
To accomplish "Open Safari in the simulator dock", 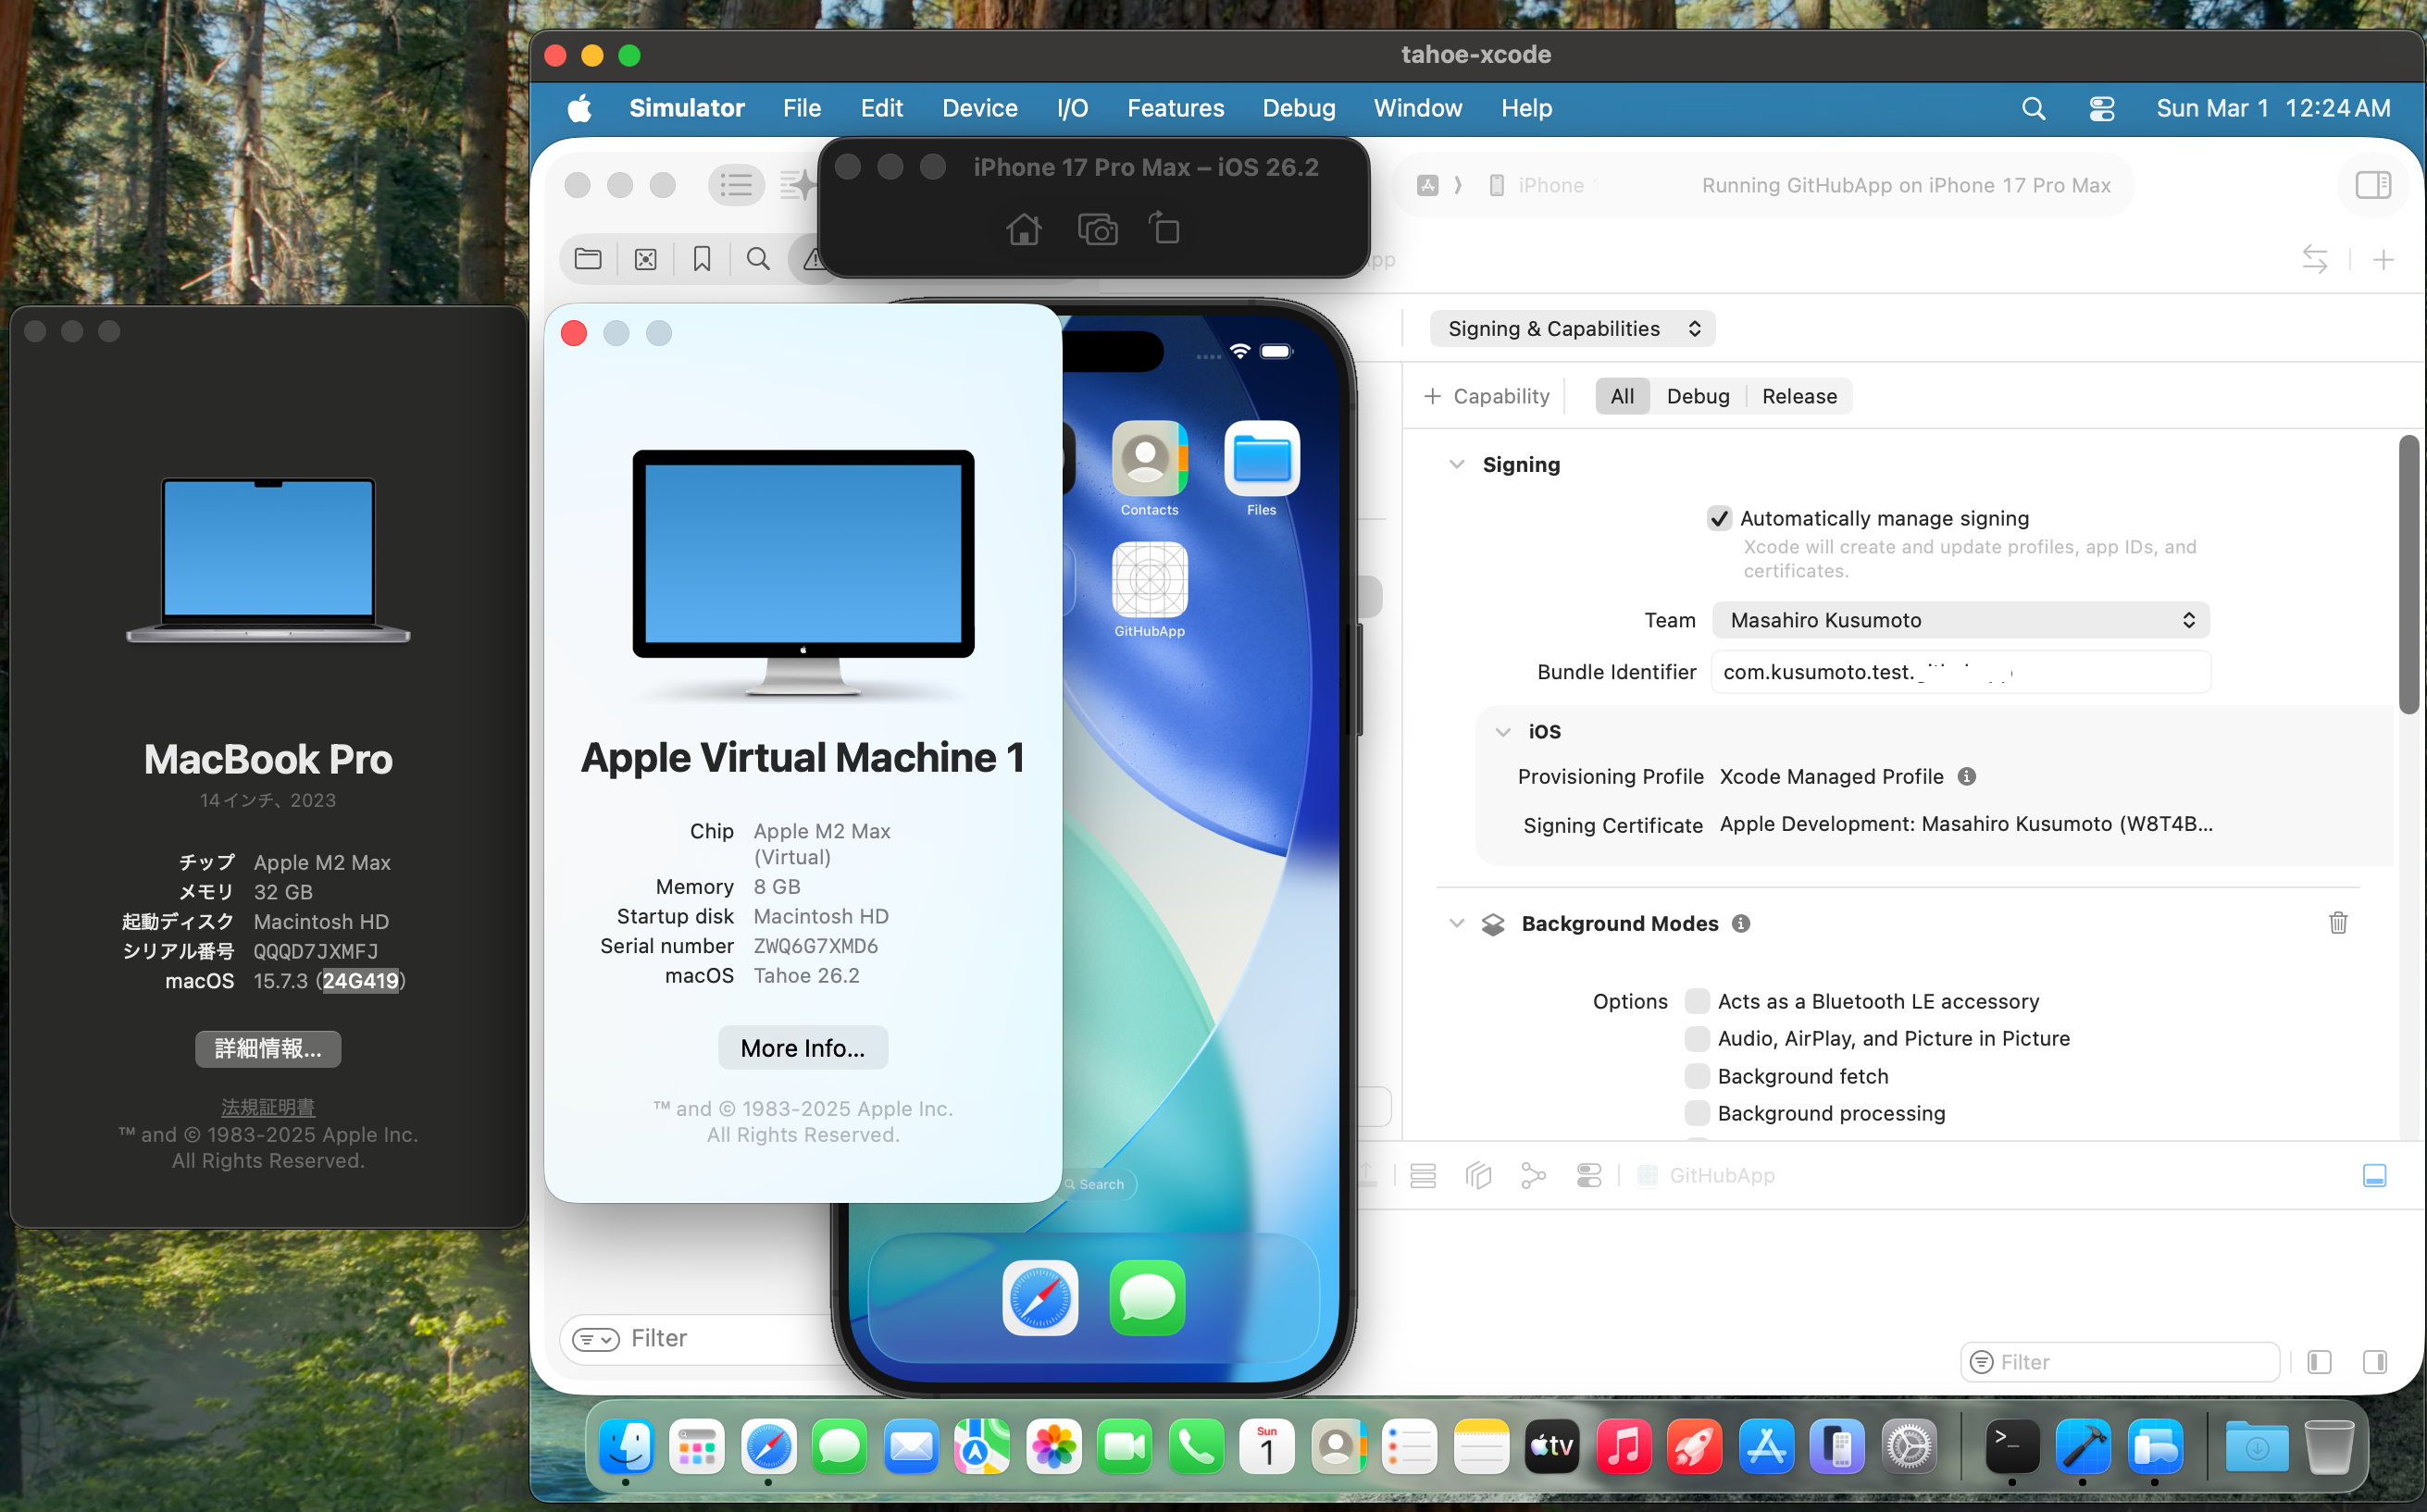I will 1040,1298.
